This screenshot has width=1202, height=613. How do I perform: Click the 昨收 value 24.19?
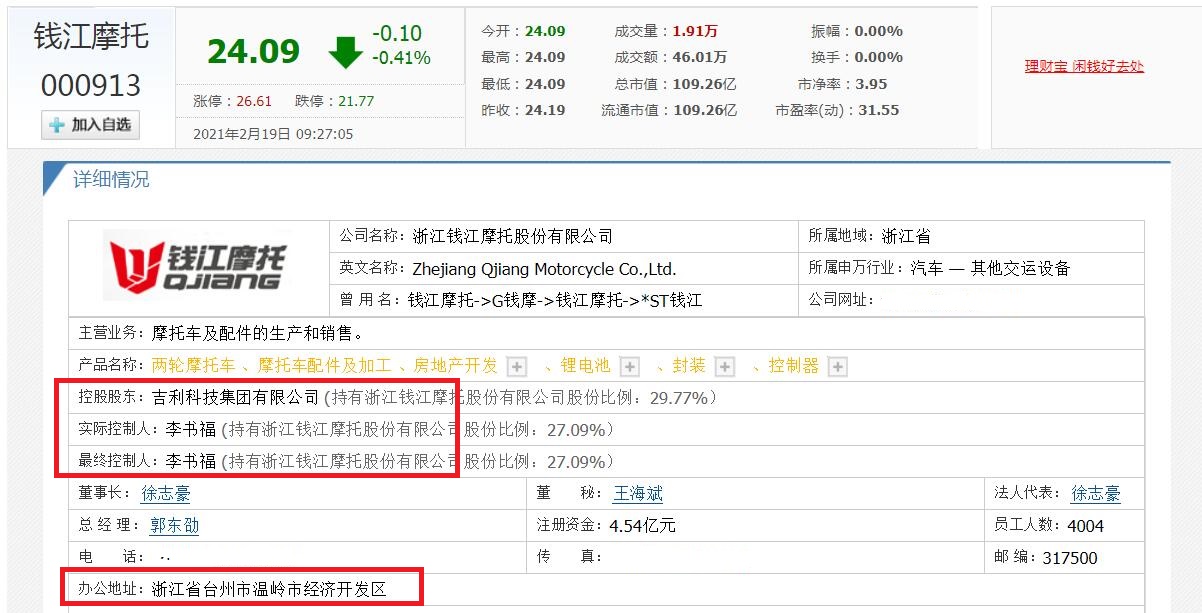point(545,110)
